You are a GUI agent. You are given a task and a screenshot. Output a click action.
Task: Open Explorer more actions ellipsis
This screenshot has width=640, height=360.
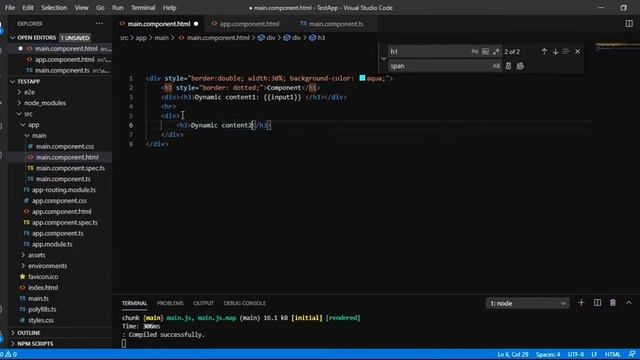coord(99,24)
